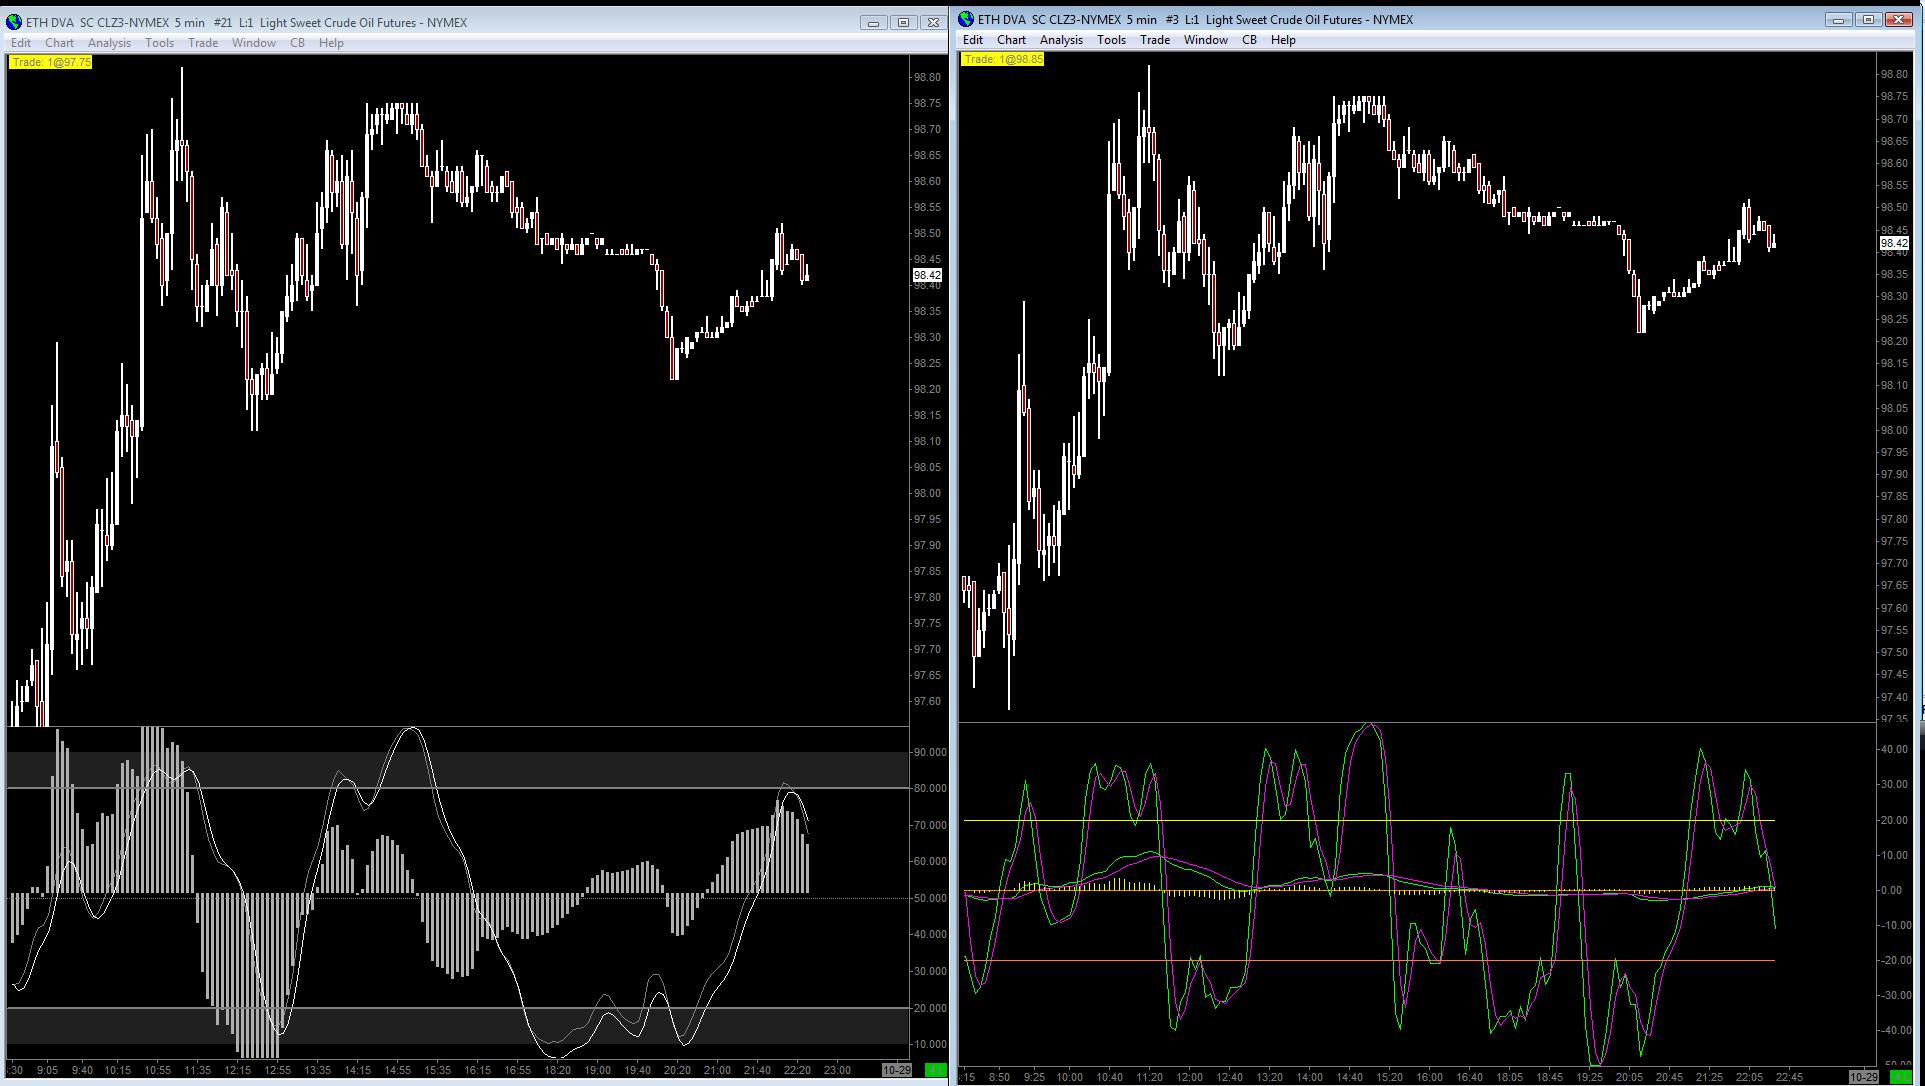Screen dimensions: 1925x1086
Task: Click the green status indicator in left chart corner
Action: 934,1070
